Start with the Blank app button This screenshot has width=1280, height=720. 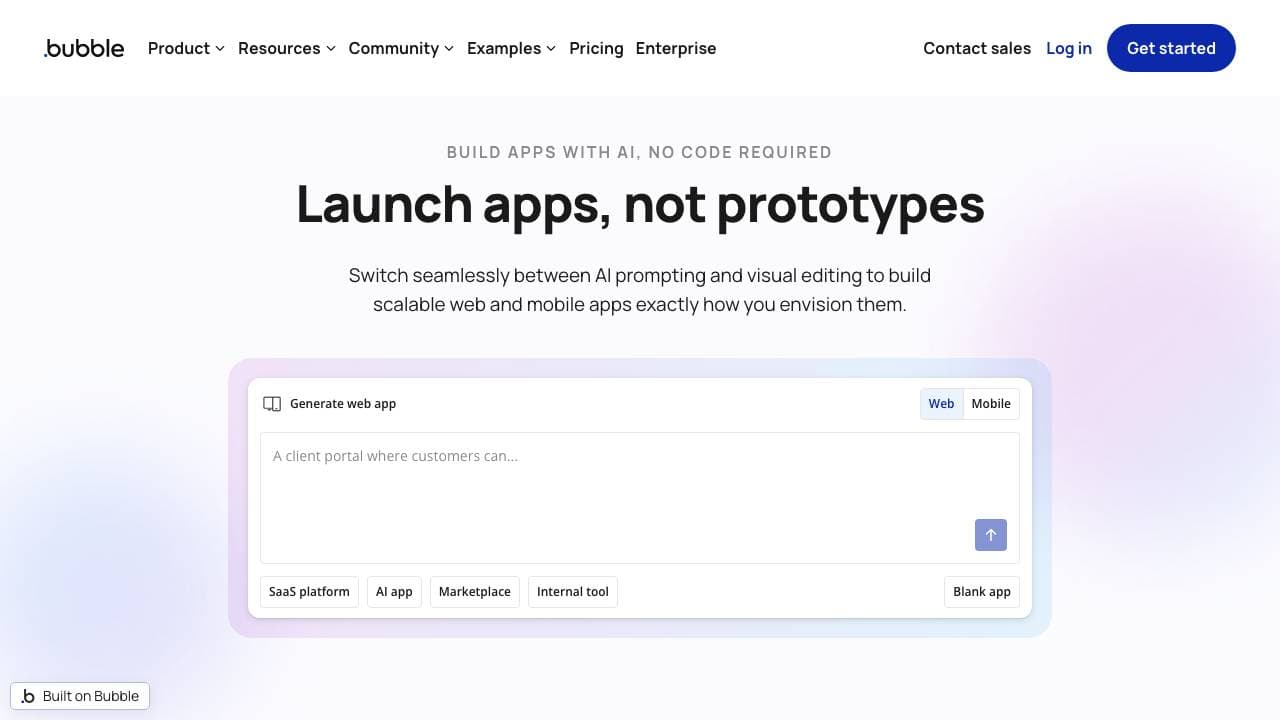tap(981, 592)
